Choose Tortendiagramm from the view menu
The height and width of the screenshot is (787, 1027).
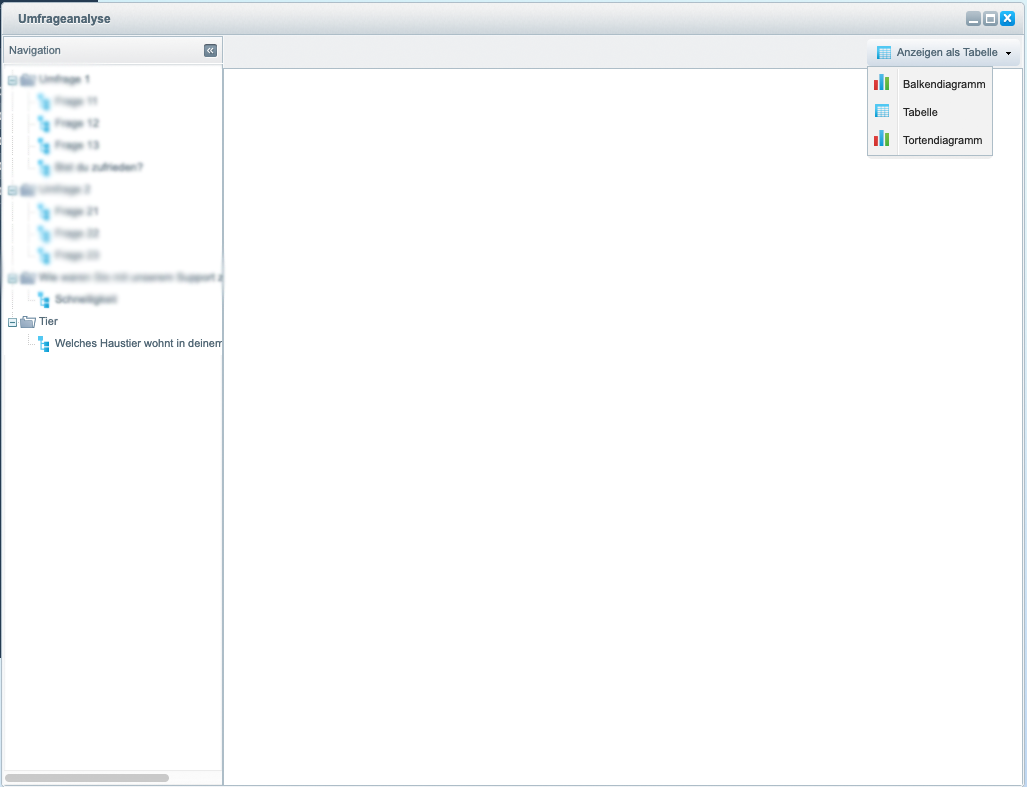point(942,140)
